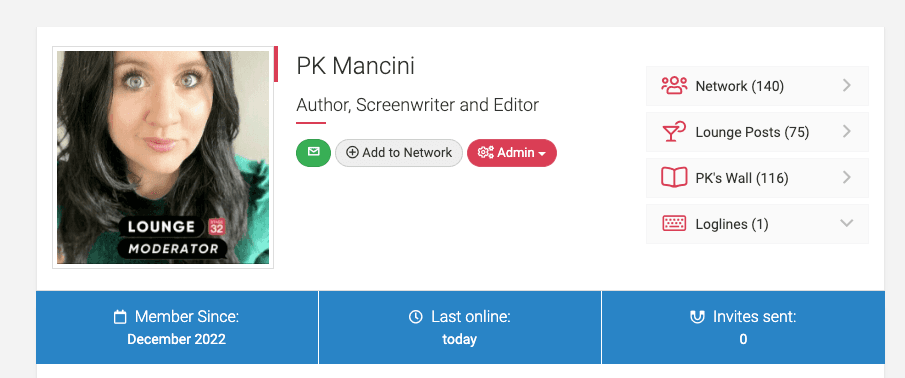
Task: Select the PK's Wall (116) item
Action: pyautogui.click(x=757, y=178)
